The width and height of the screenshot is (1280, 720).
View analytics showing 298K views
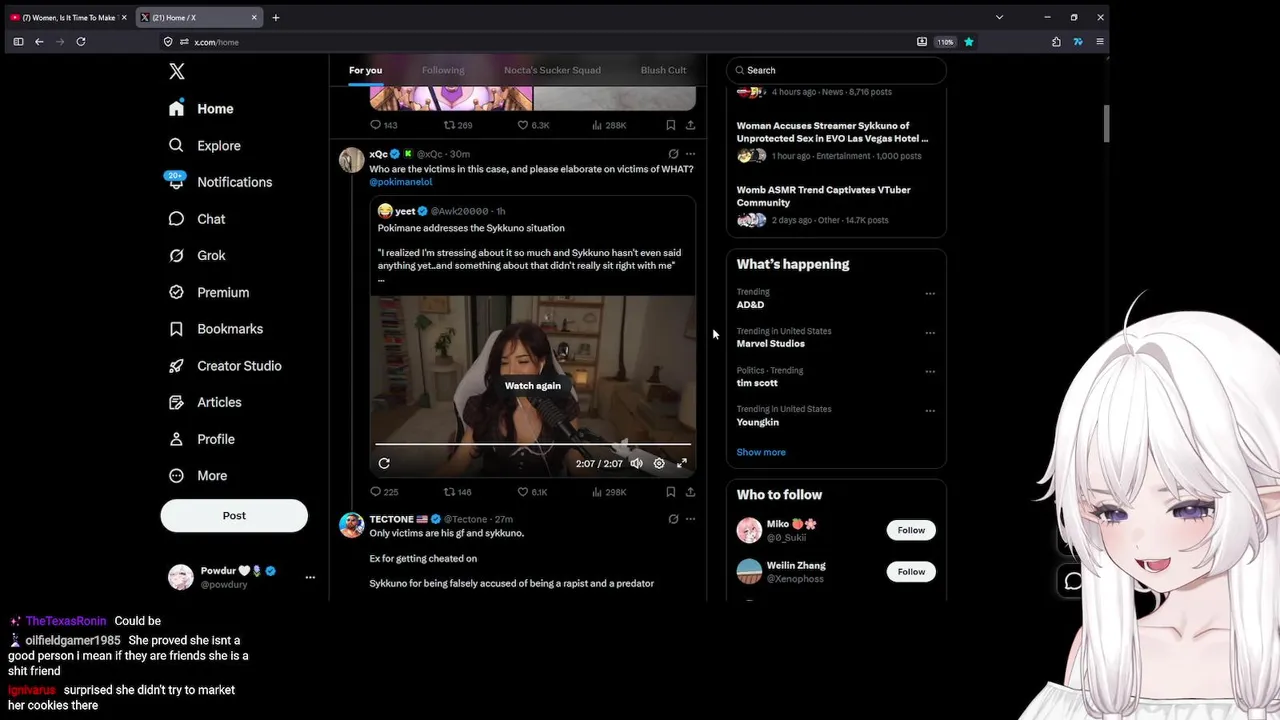pos(609,492)
